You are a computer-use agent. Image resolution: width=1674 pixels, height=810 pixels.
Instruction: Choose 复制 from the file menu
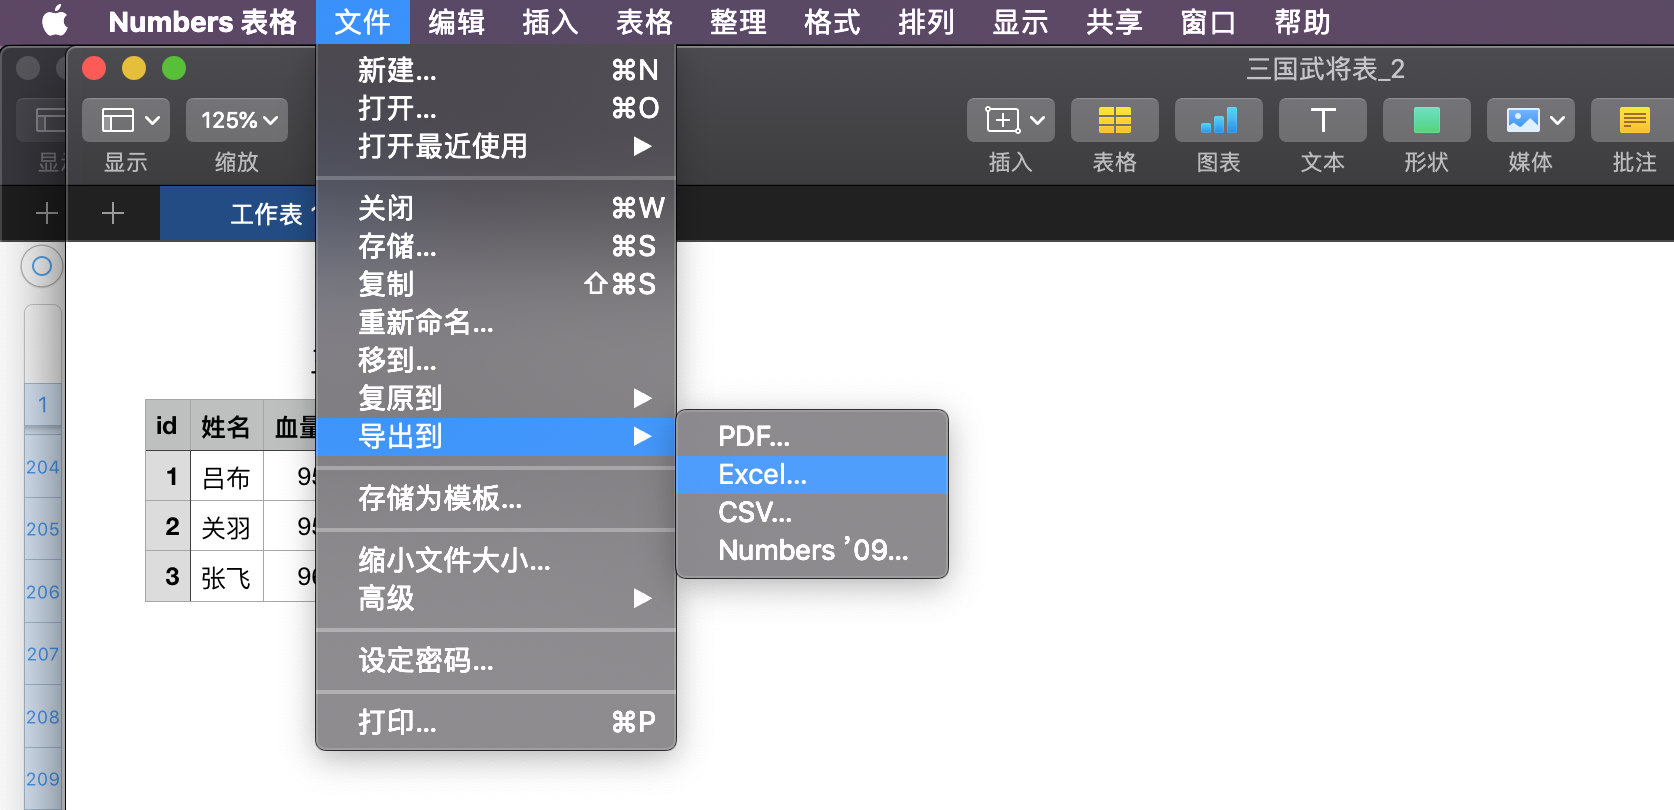pos(496,284)
